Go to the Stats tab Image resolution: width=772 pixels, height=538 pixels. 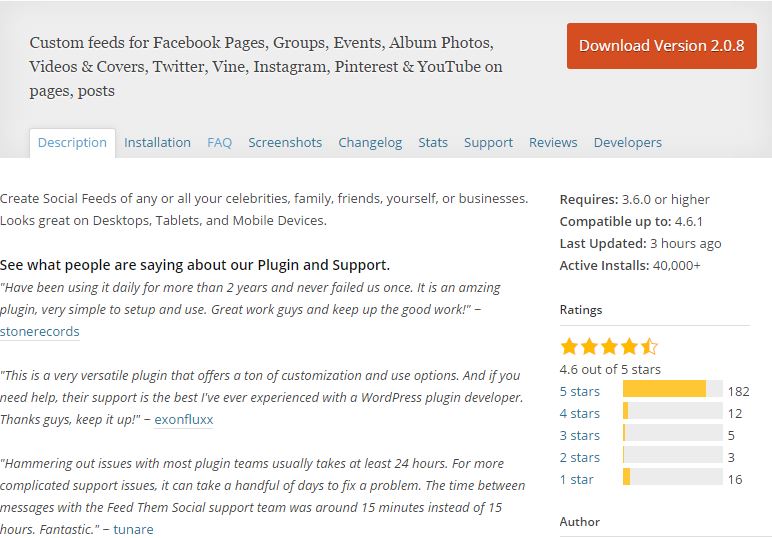[433, 143]
